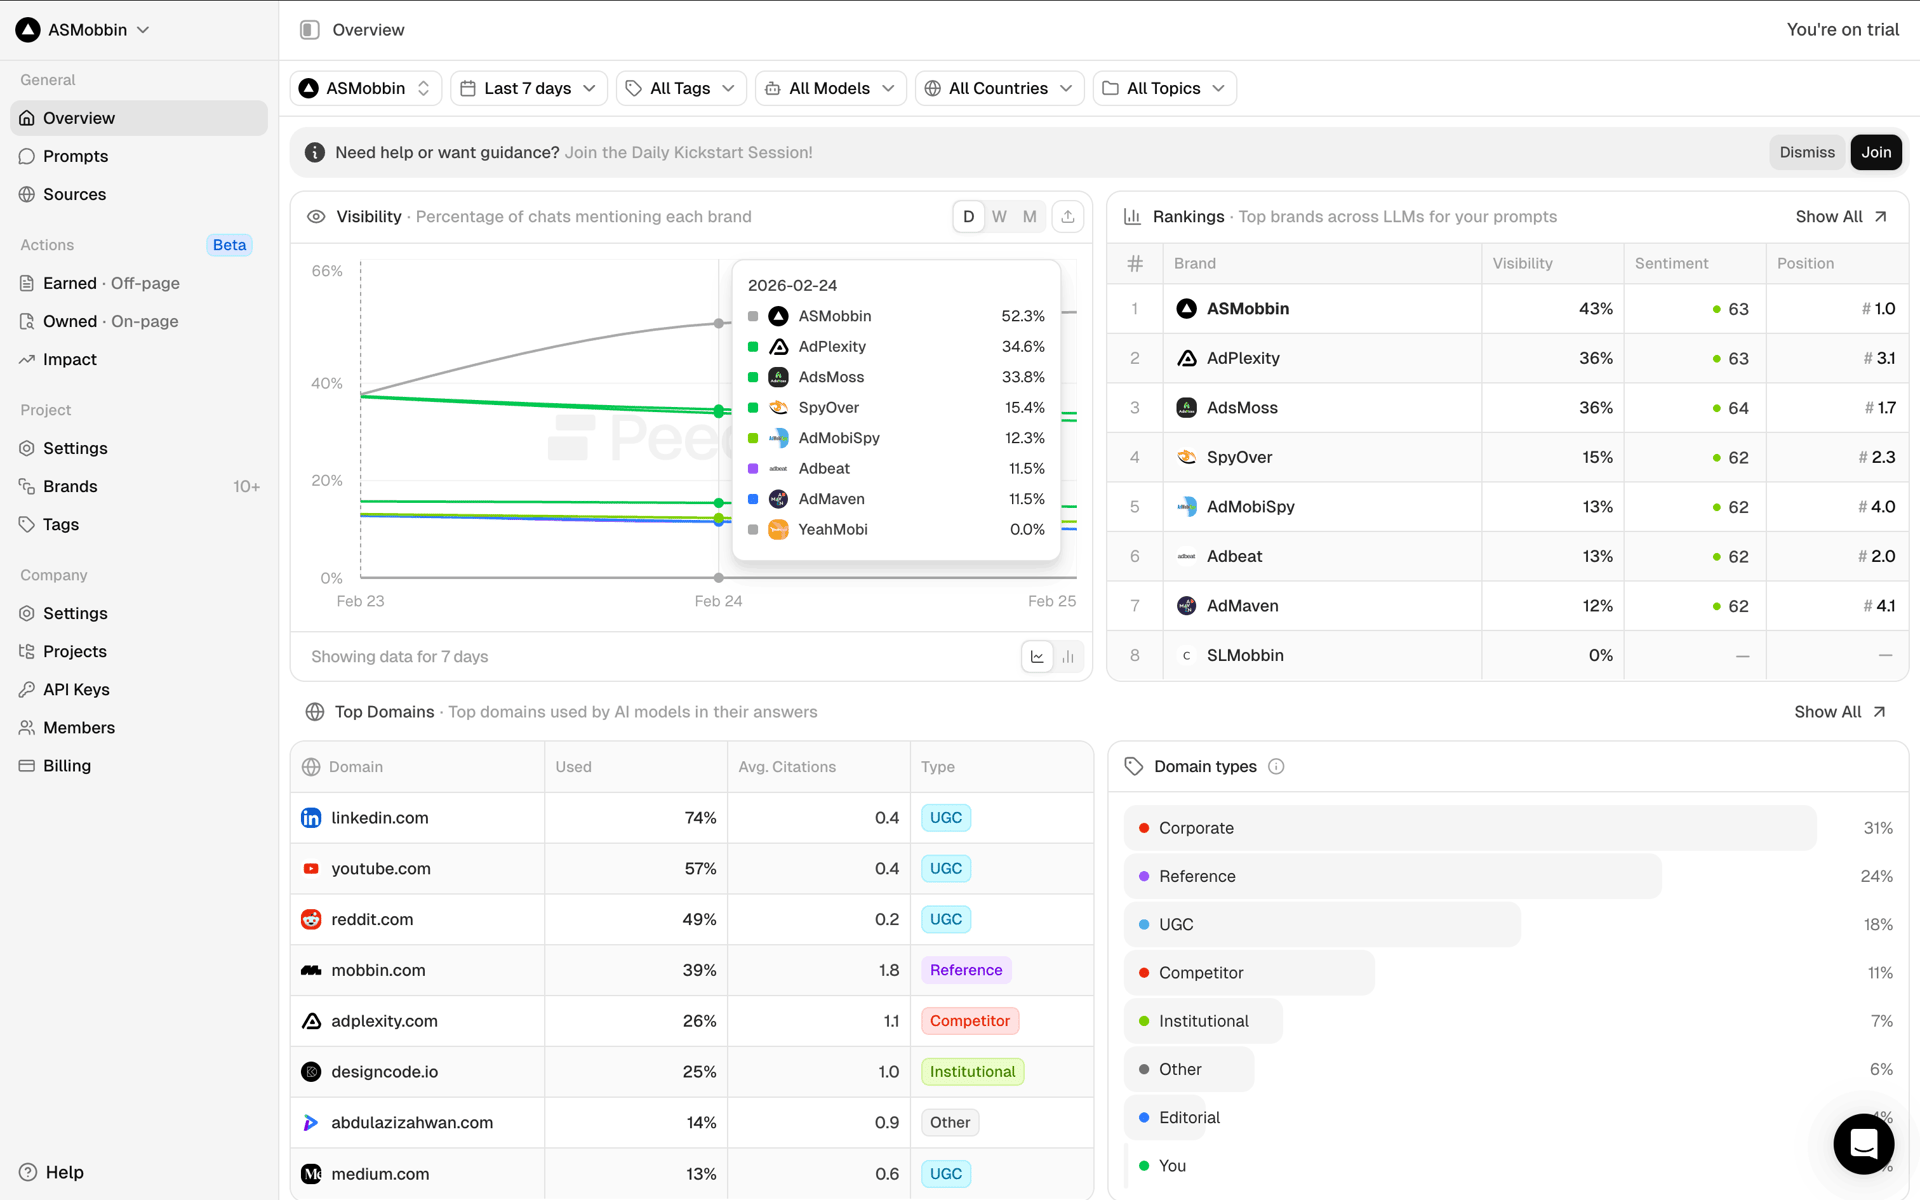The width and height of the screenshot is (1920, 1200).
Task: Open Billing page
Action: point(139,765)
